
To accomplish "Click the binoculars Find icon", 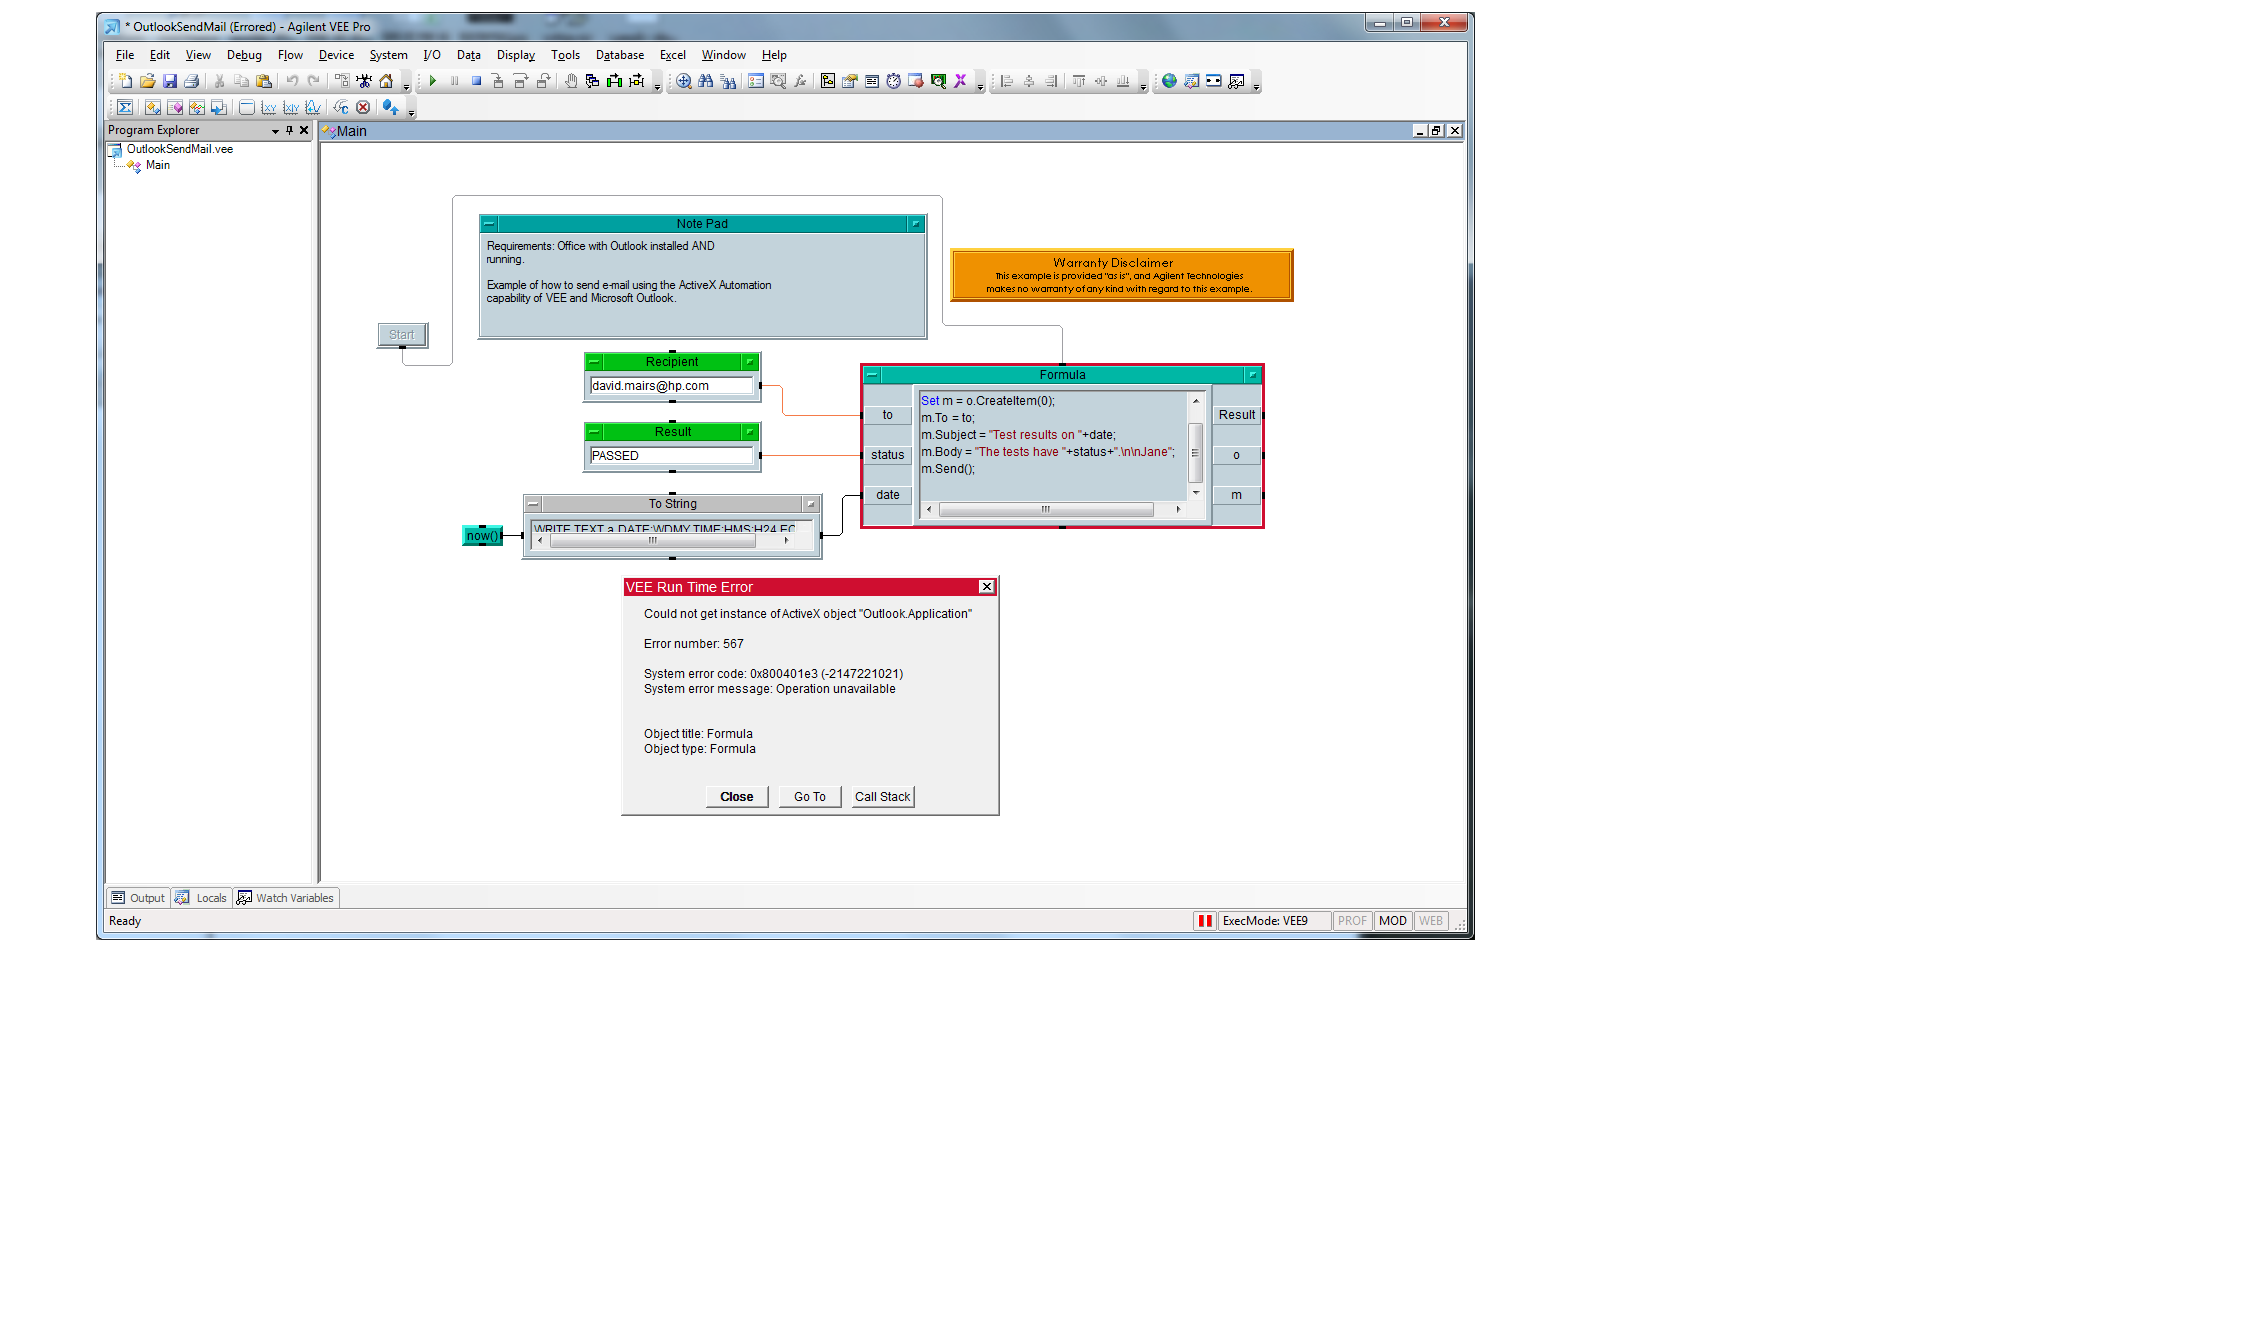I will tap(706, 81).
